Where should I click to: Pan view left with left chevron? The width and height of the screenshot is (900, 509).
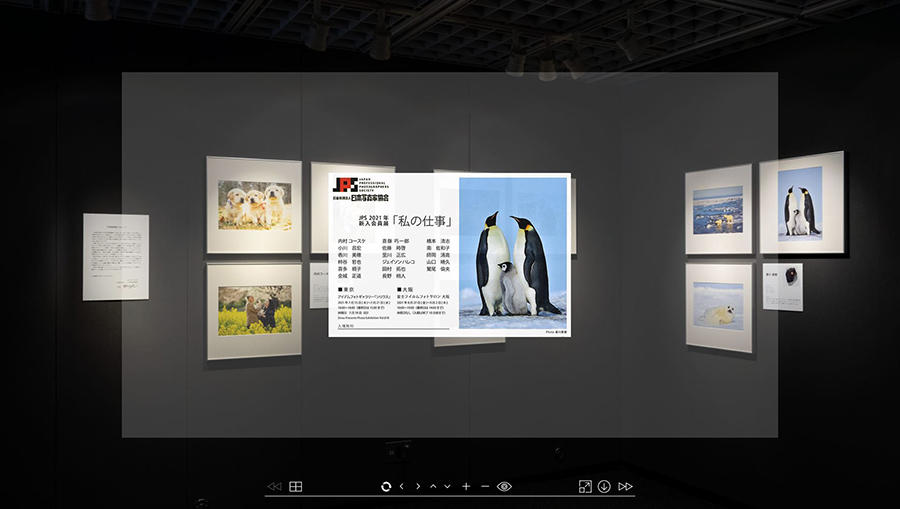[x=402, y=487]
